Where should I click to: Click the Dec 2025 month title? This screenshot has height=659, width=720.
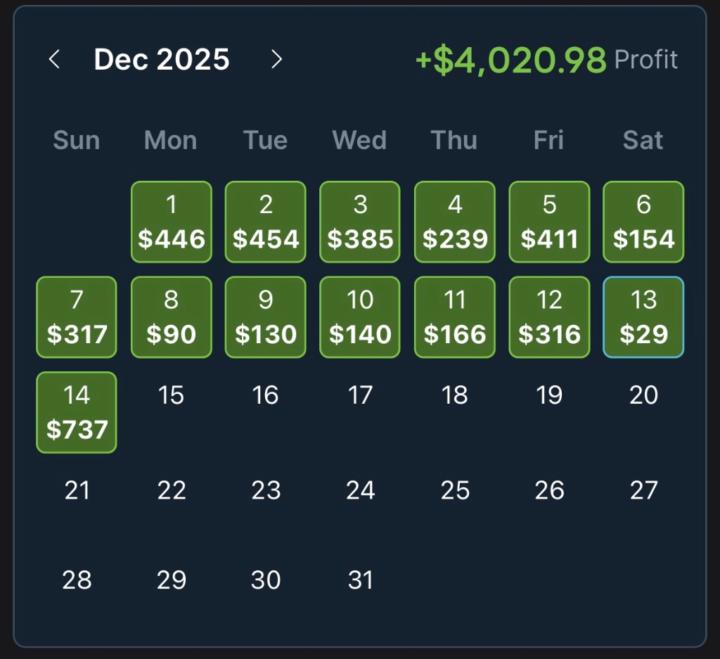coord(162,60)
